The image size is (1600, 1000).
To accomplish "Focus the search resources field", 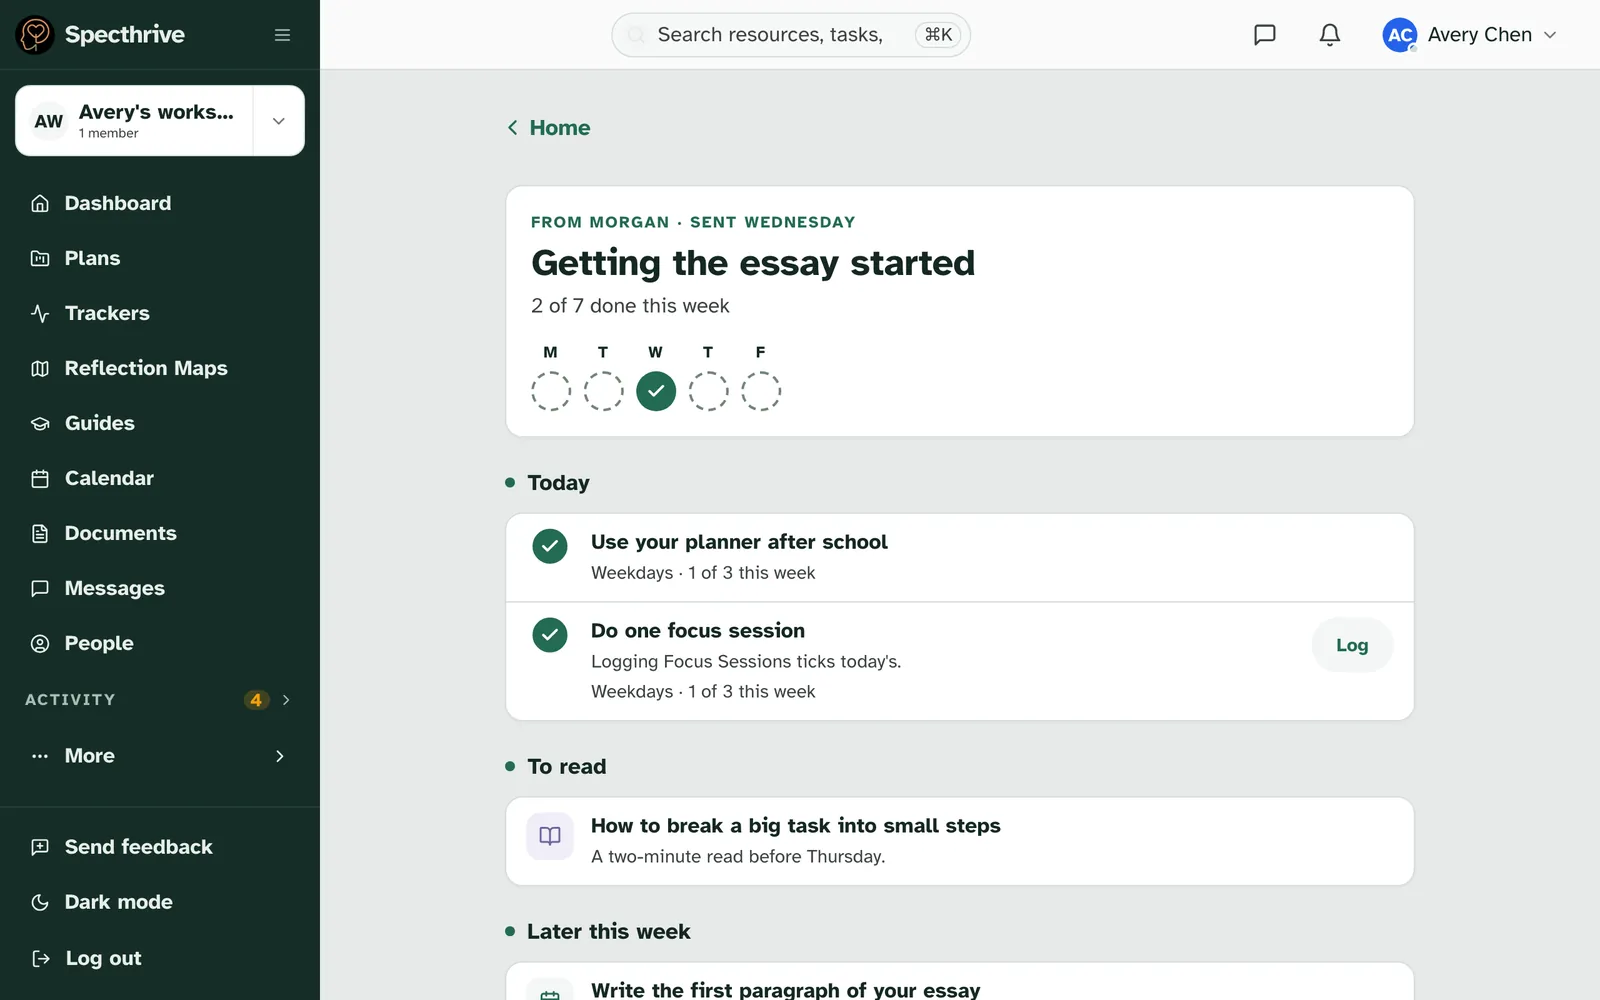I will point(791,35).
